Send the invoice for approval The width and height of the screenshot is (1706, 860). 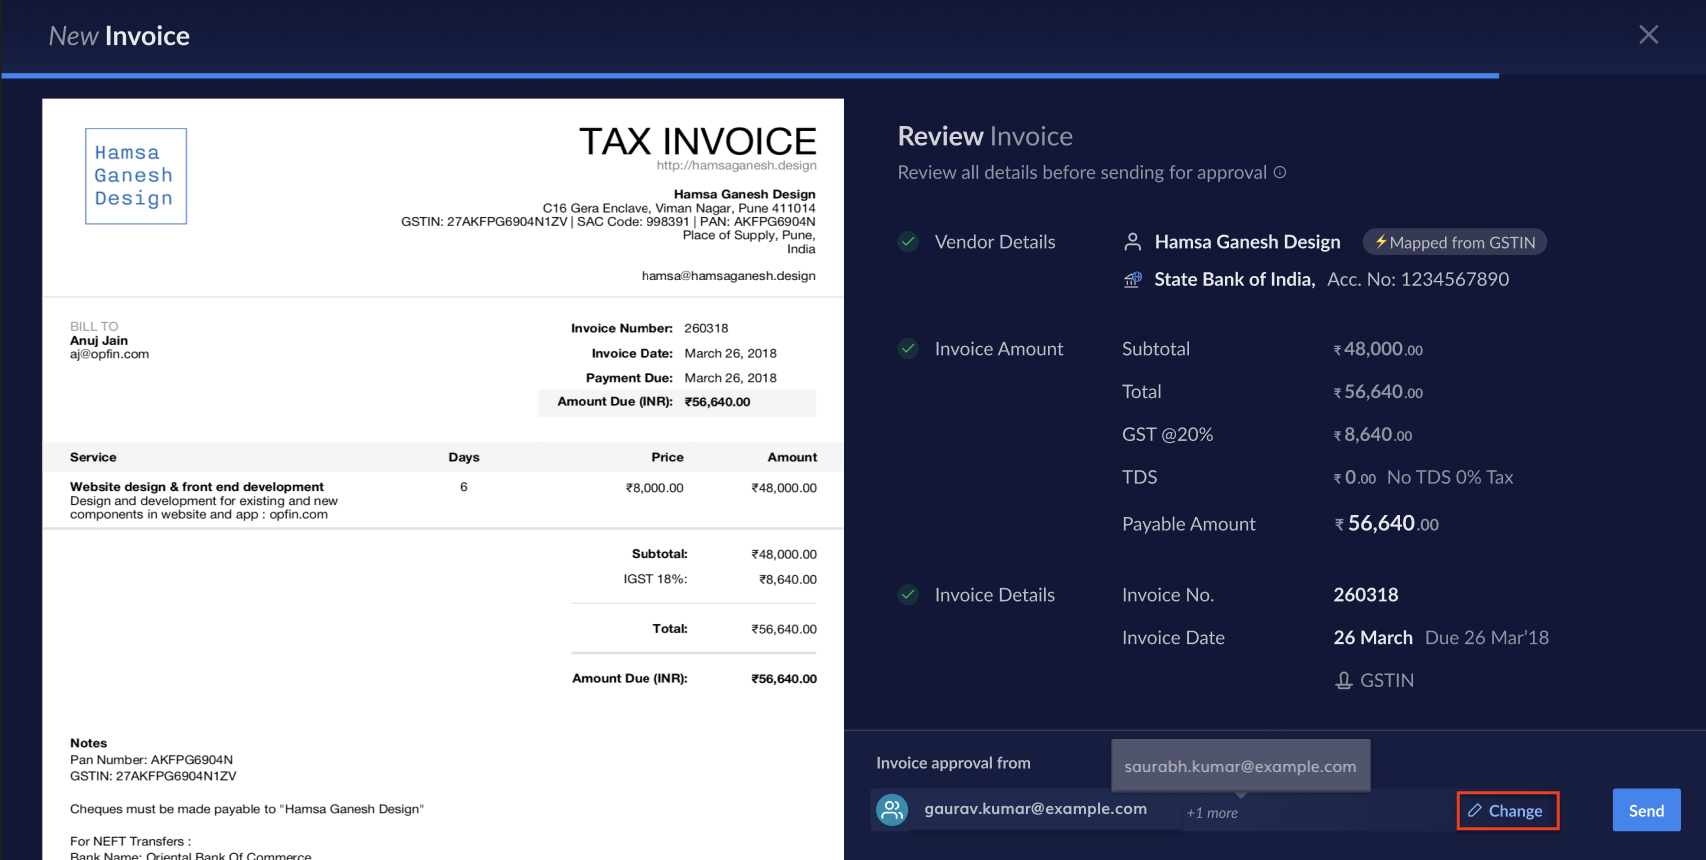[1646, 810]
